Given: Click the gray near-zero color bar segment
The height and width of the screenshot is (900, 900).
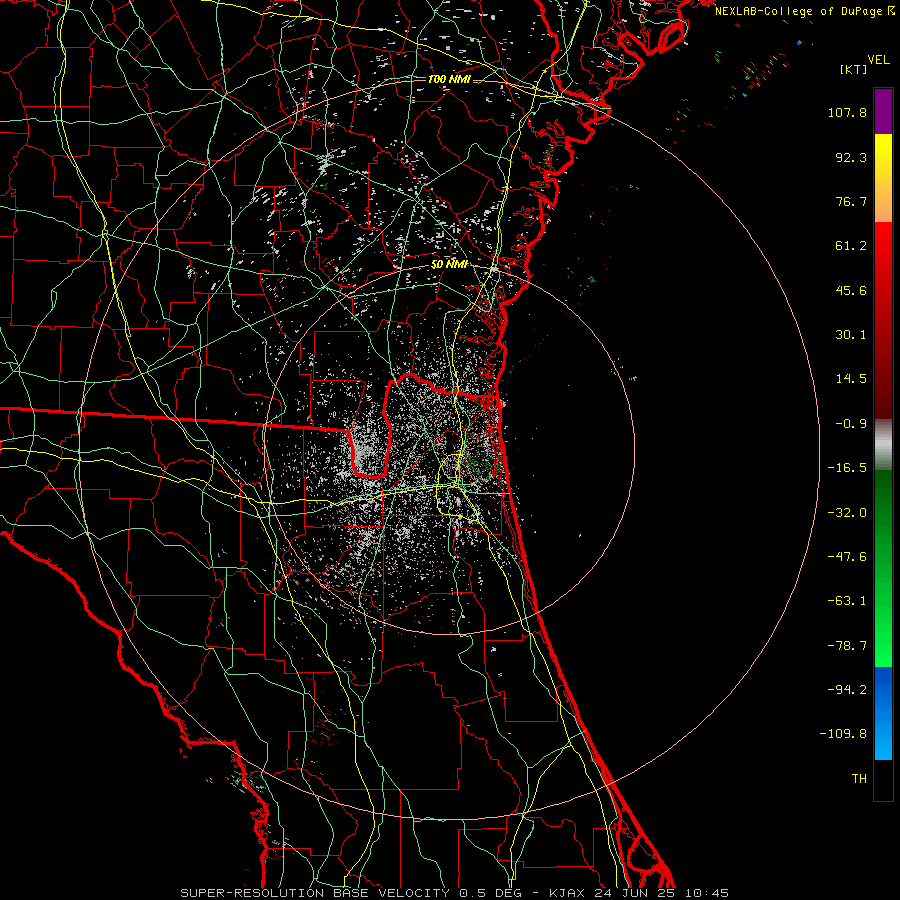Looking at the screenshot, I should (883, 445).
